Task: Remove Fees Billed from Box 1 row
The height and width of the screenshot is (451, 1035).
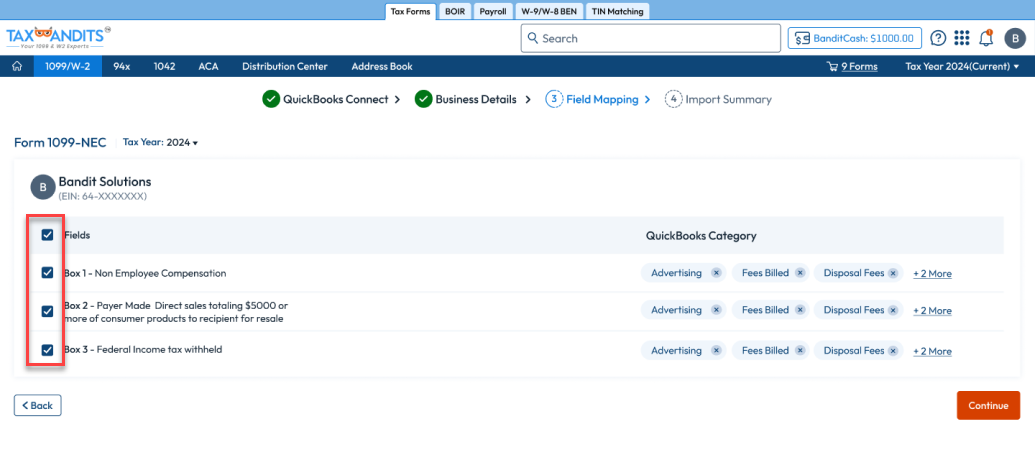Action: coord(799,273)
